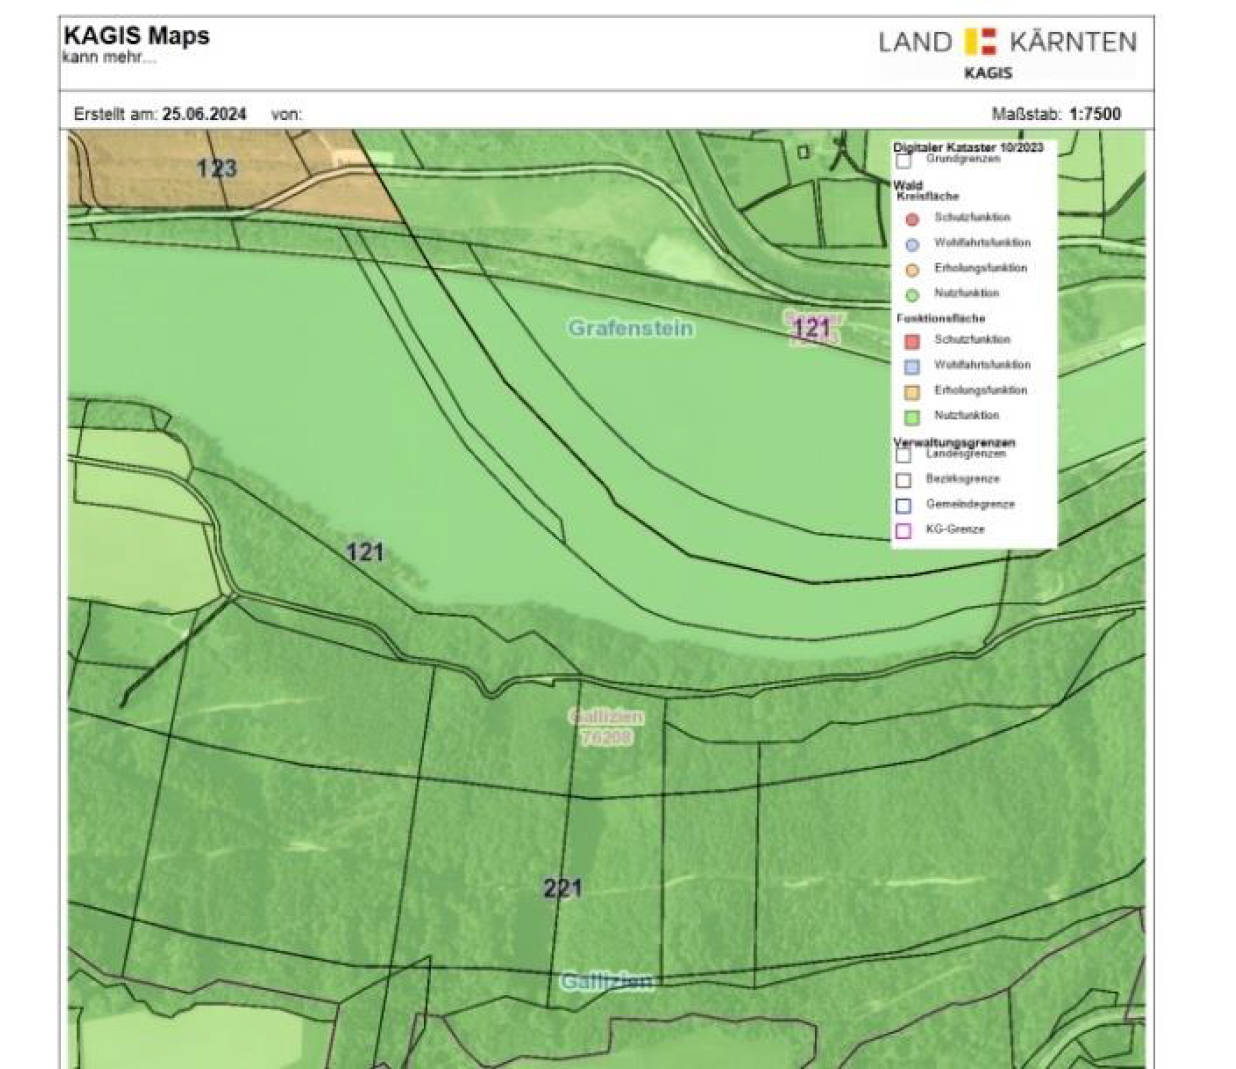Image resolution: width=1236 pixels, height=1069 pixels.
Task: Click the green square Nutzfunktion swatch under Funktionsfläche
Action: coord(912,417)
